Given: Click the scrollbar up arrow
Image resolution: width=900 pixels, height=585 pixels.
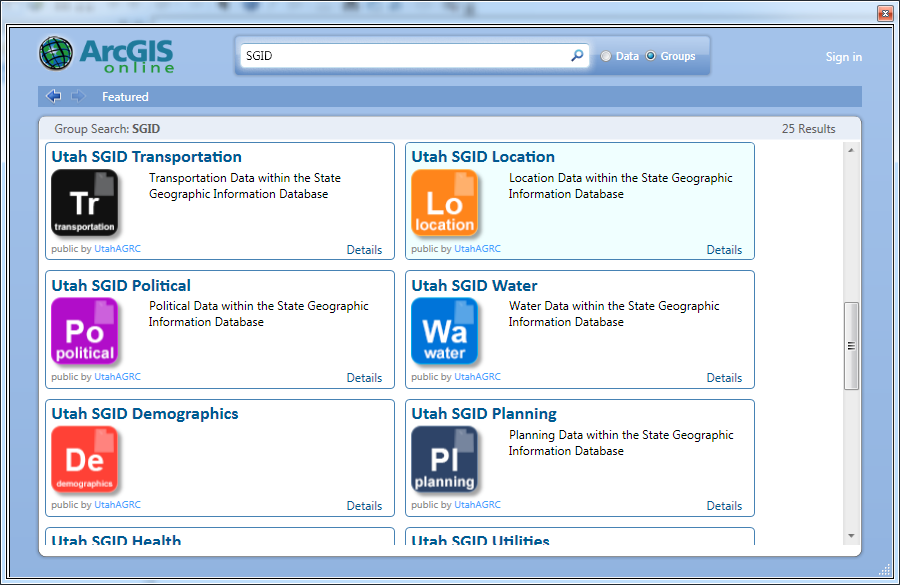Looking at the screenshot, I should tap(851, 150).
